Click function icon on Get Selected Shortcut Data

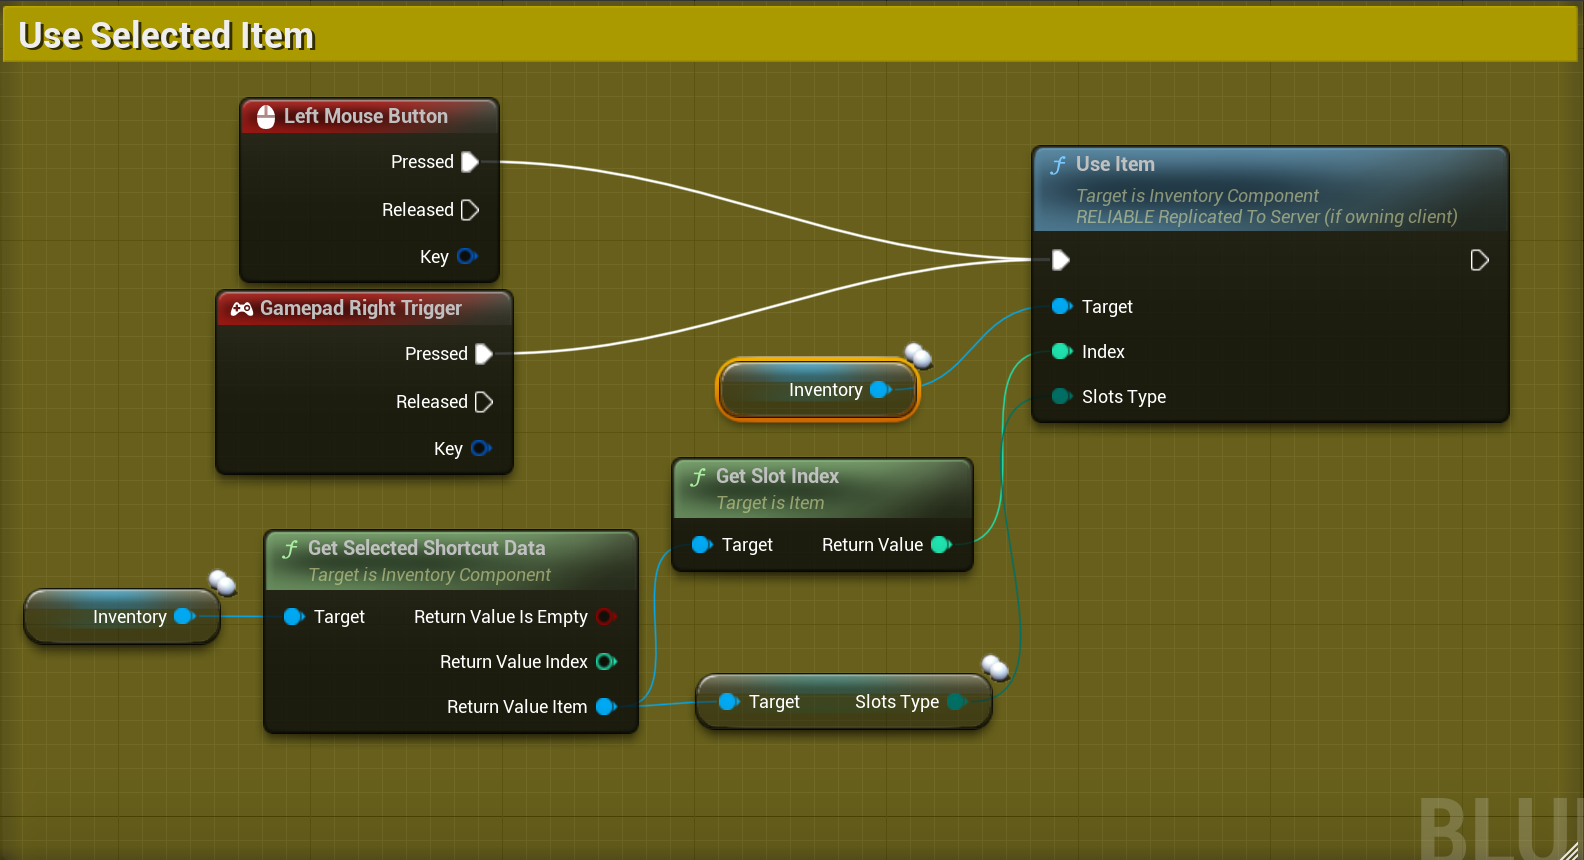[x=290, y=549]
